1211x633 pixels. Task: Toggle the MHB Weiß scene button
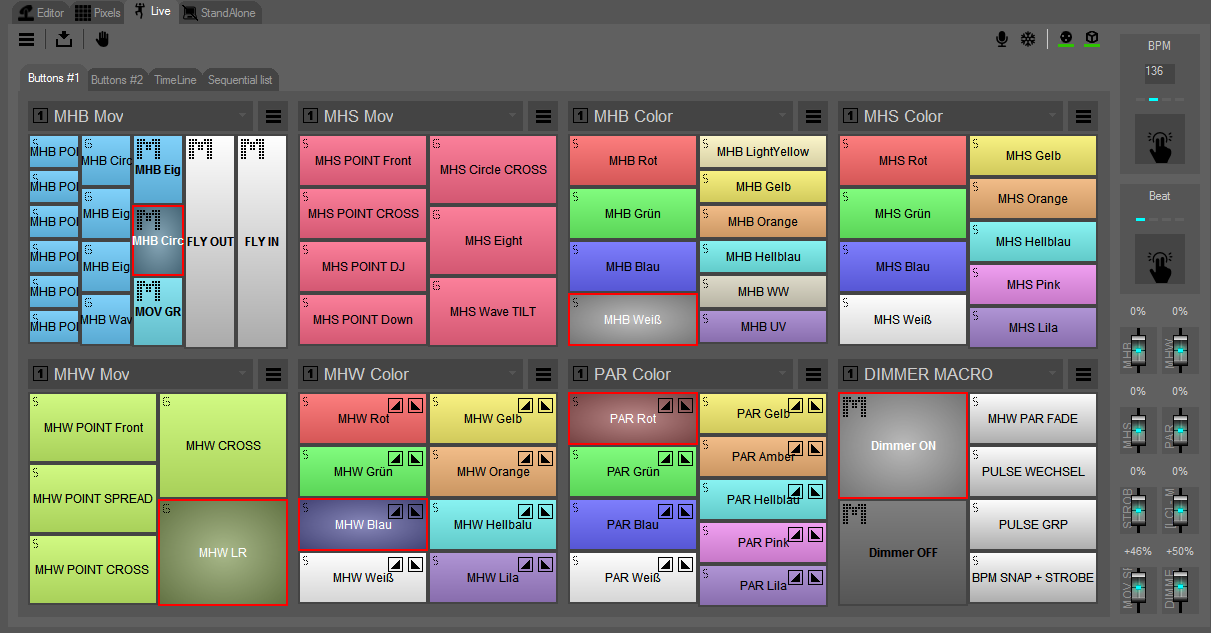[x=633, y=320]
